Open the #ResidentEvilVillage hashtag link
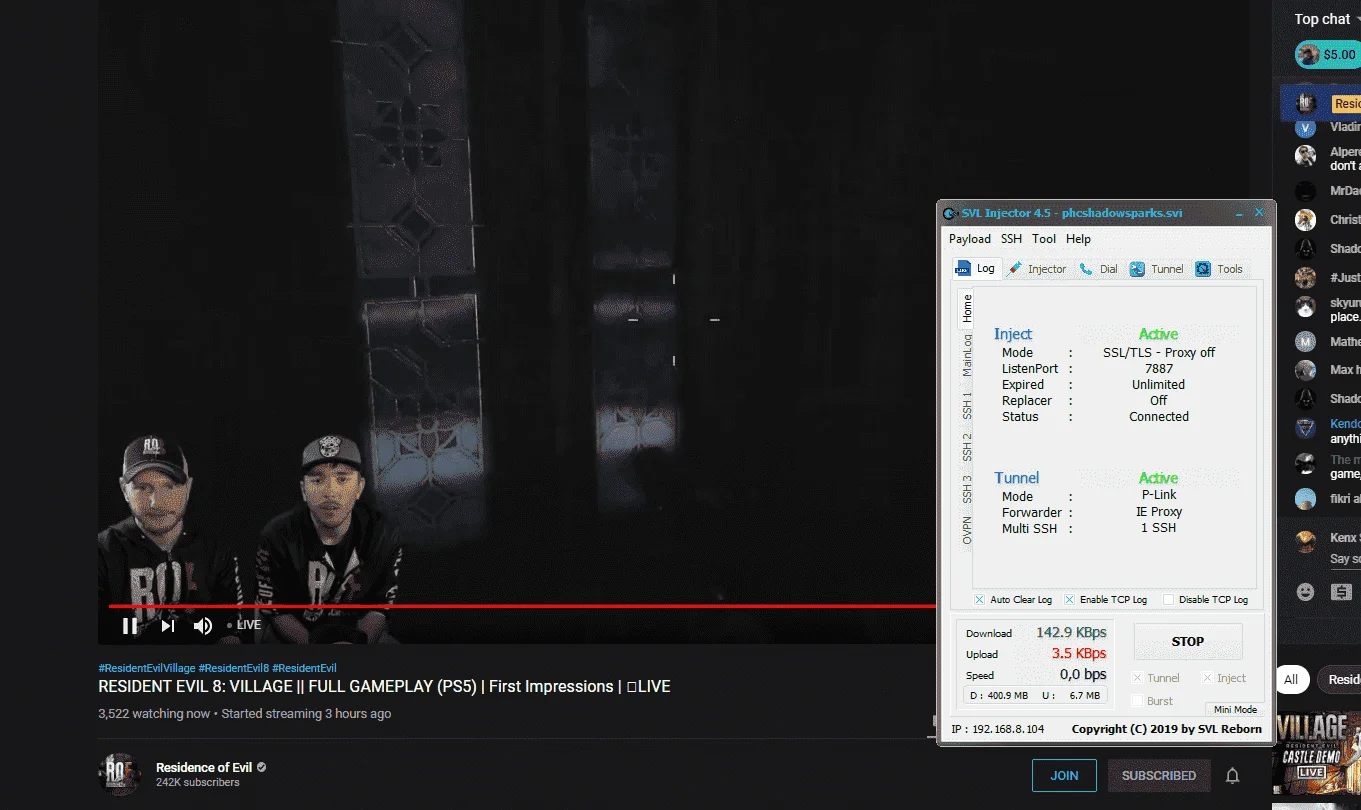This screenshot has width=1361, height=810. [147, 668]
